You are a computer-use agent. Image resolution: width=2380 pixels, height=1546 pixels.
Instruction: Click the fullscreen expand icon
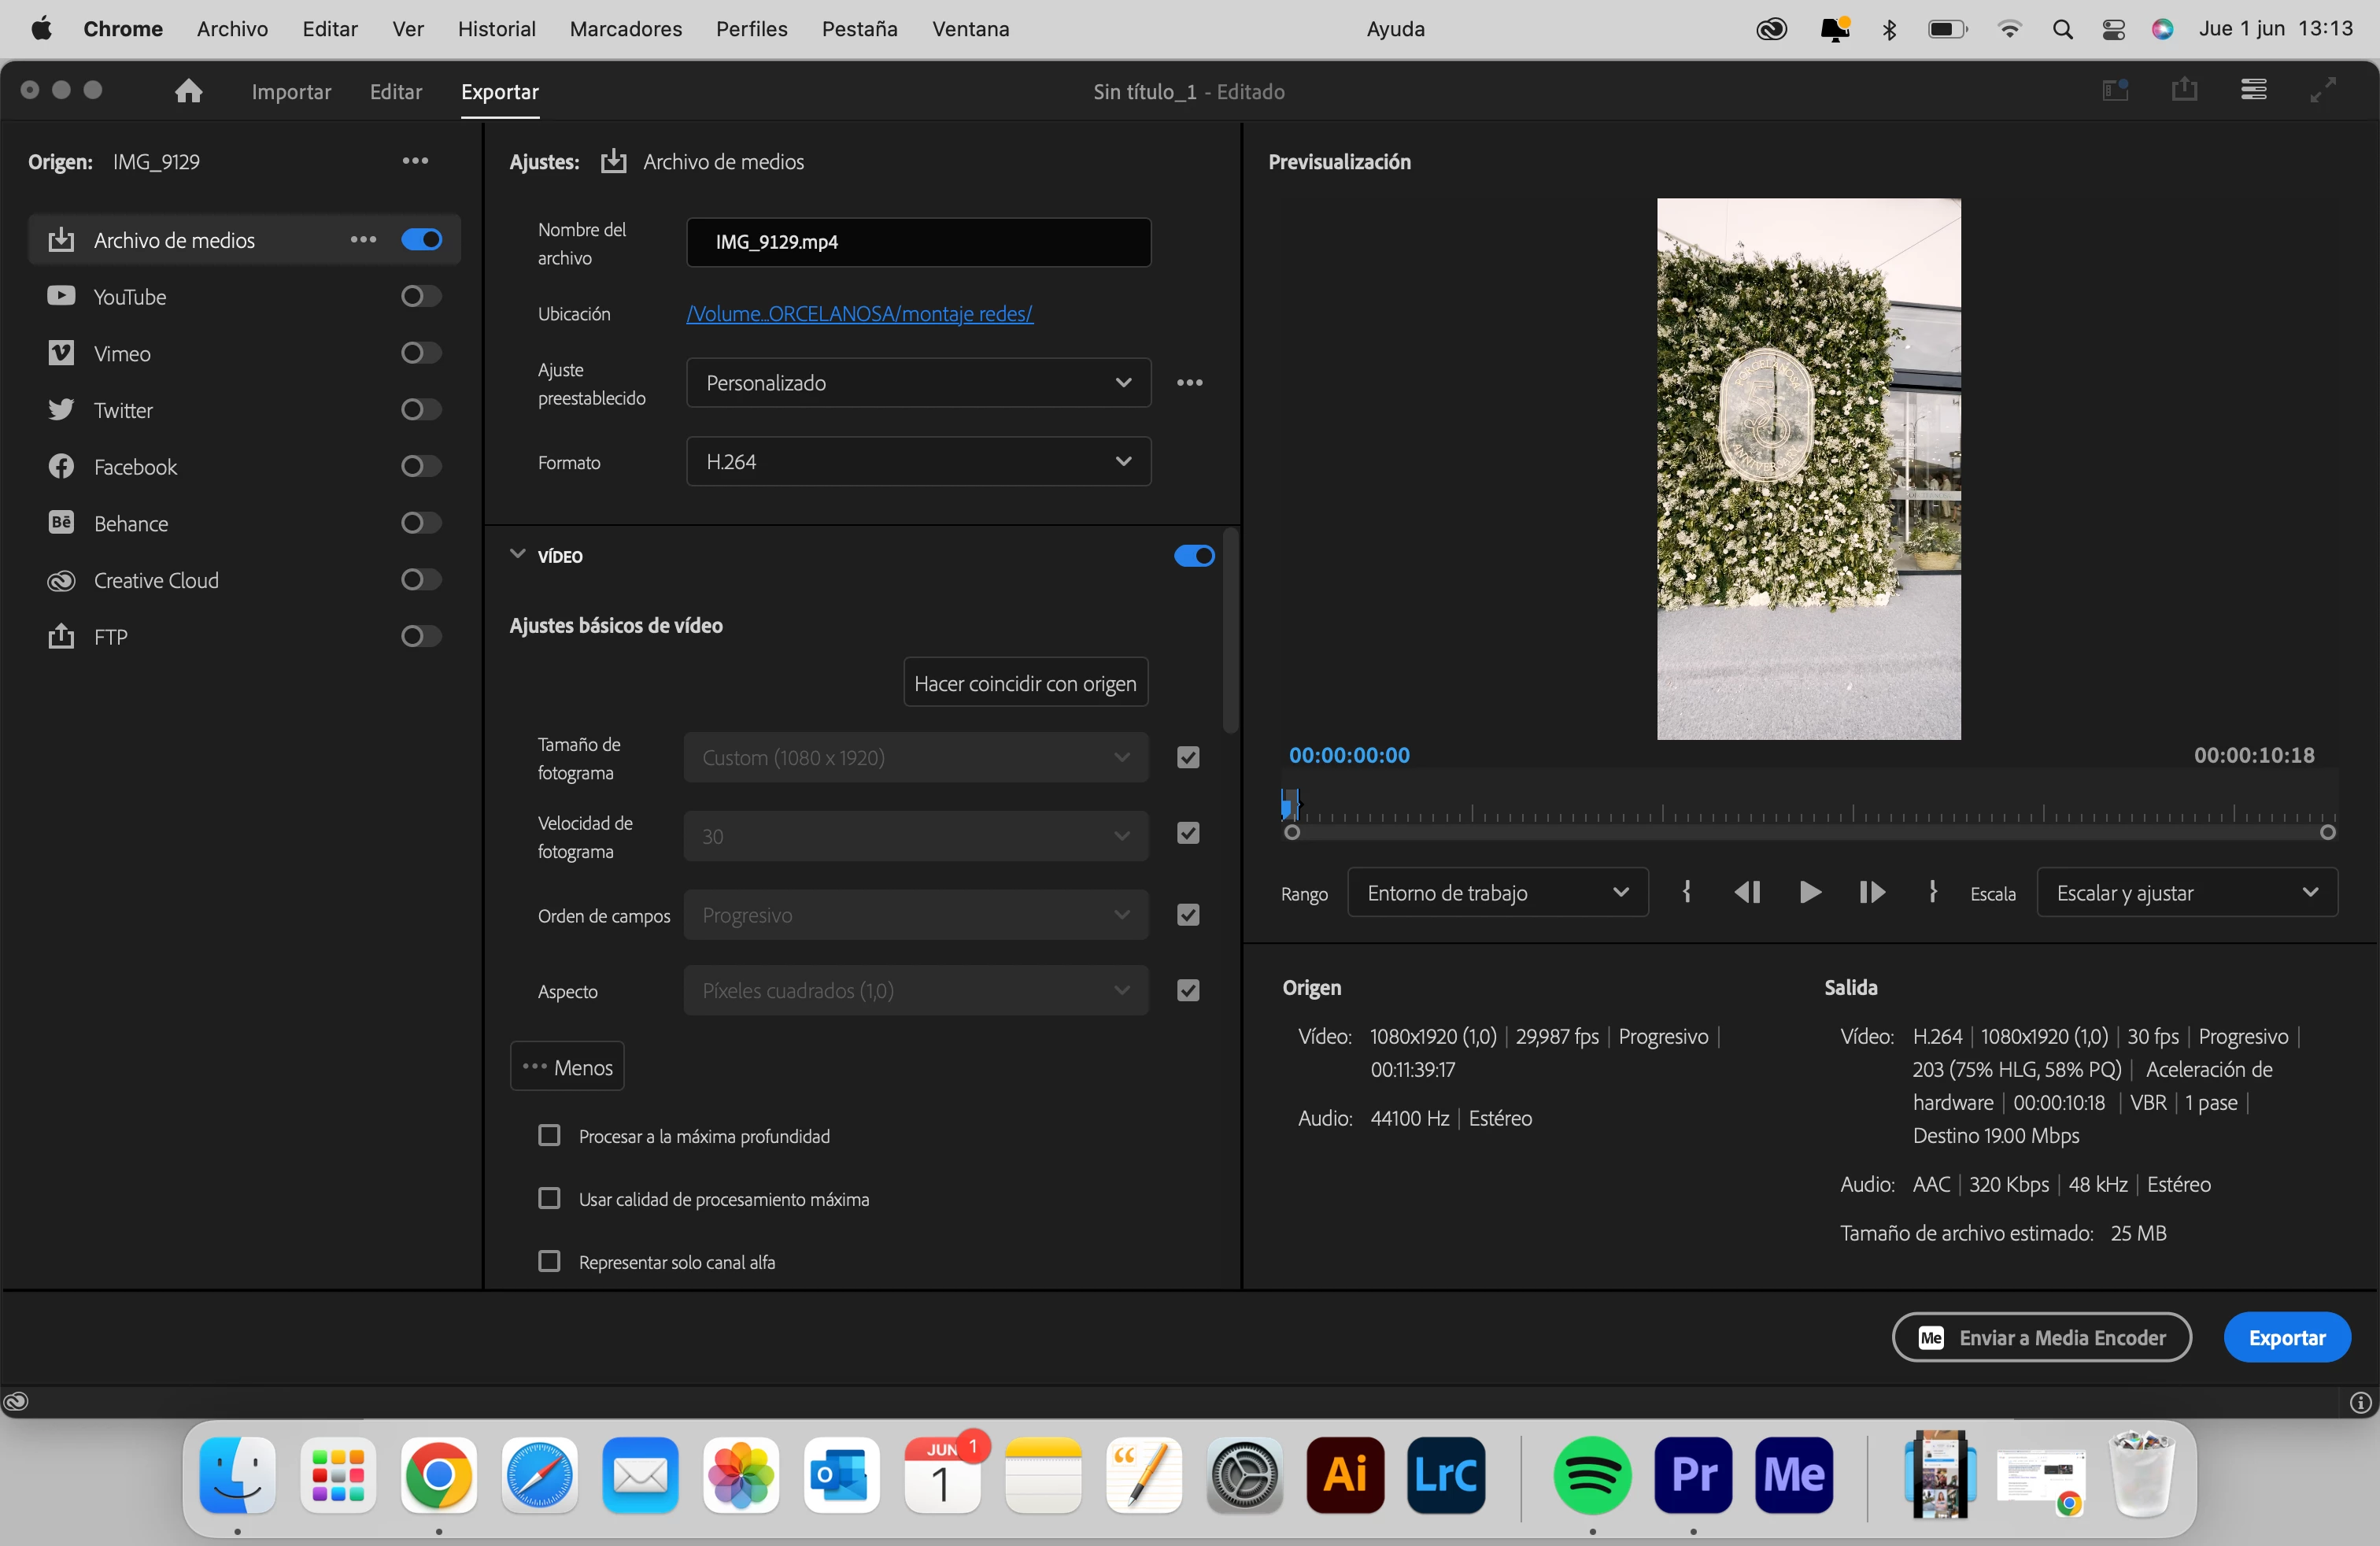(x=2322, y=90)
